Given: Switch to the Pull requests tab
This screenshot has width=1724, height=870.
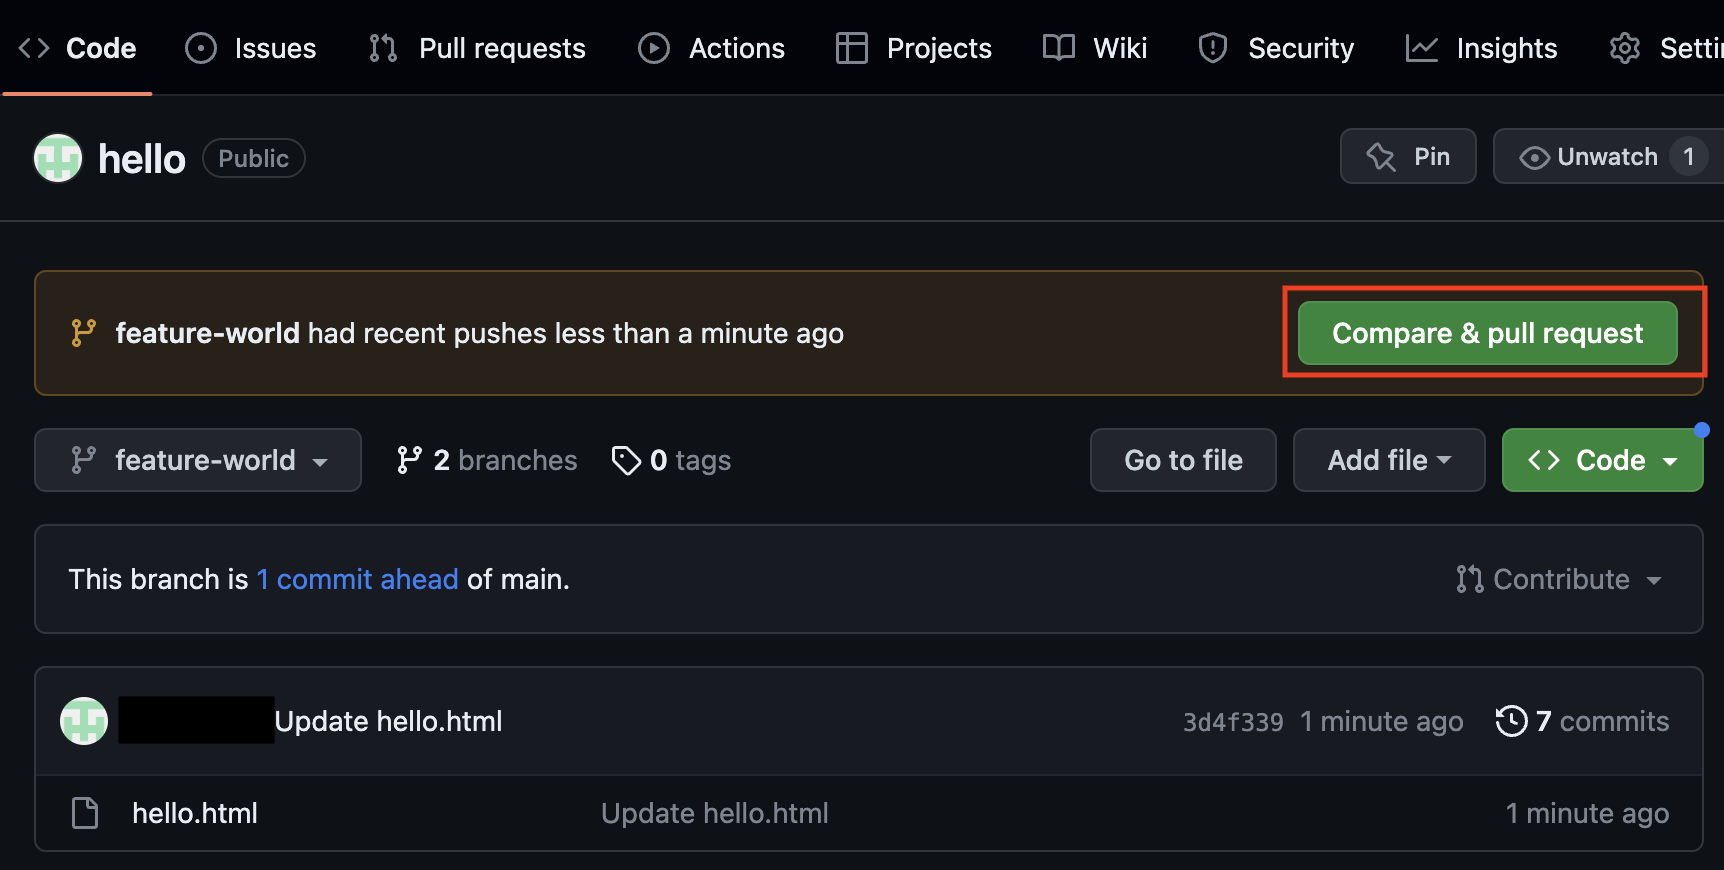Looking at the screenshot, I should pyautogui.click(x=502, y=47).
